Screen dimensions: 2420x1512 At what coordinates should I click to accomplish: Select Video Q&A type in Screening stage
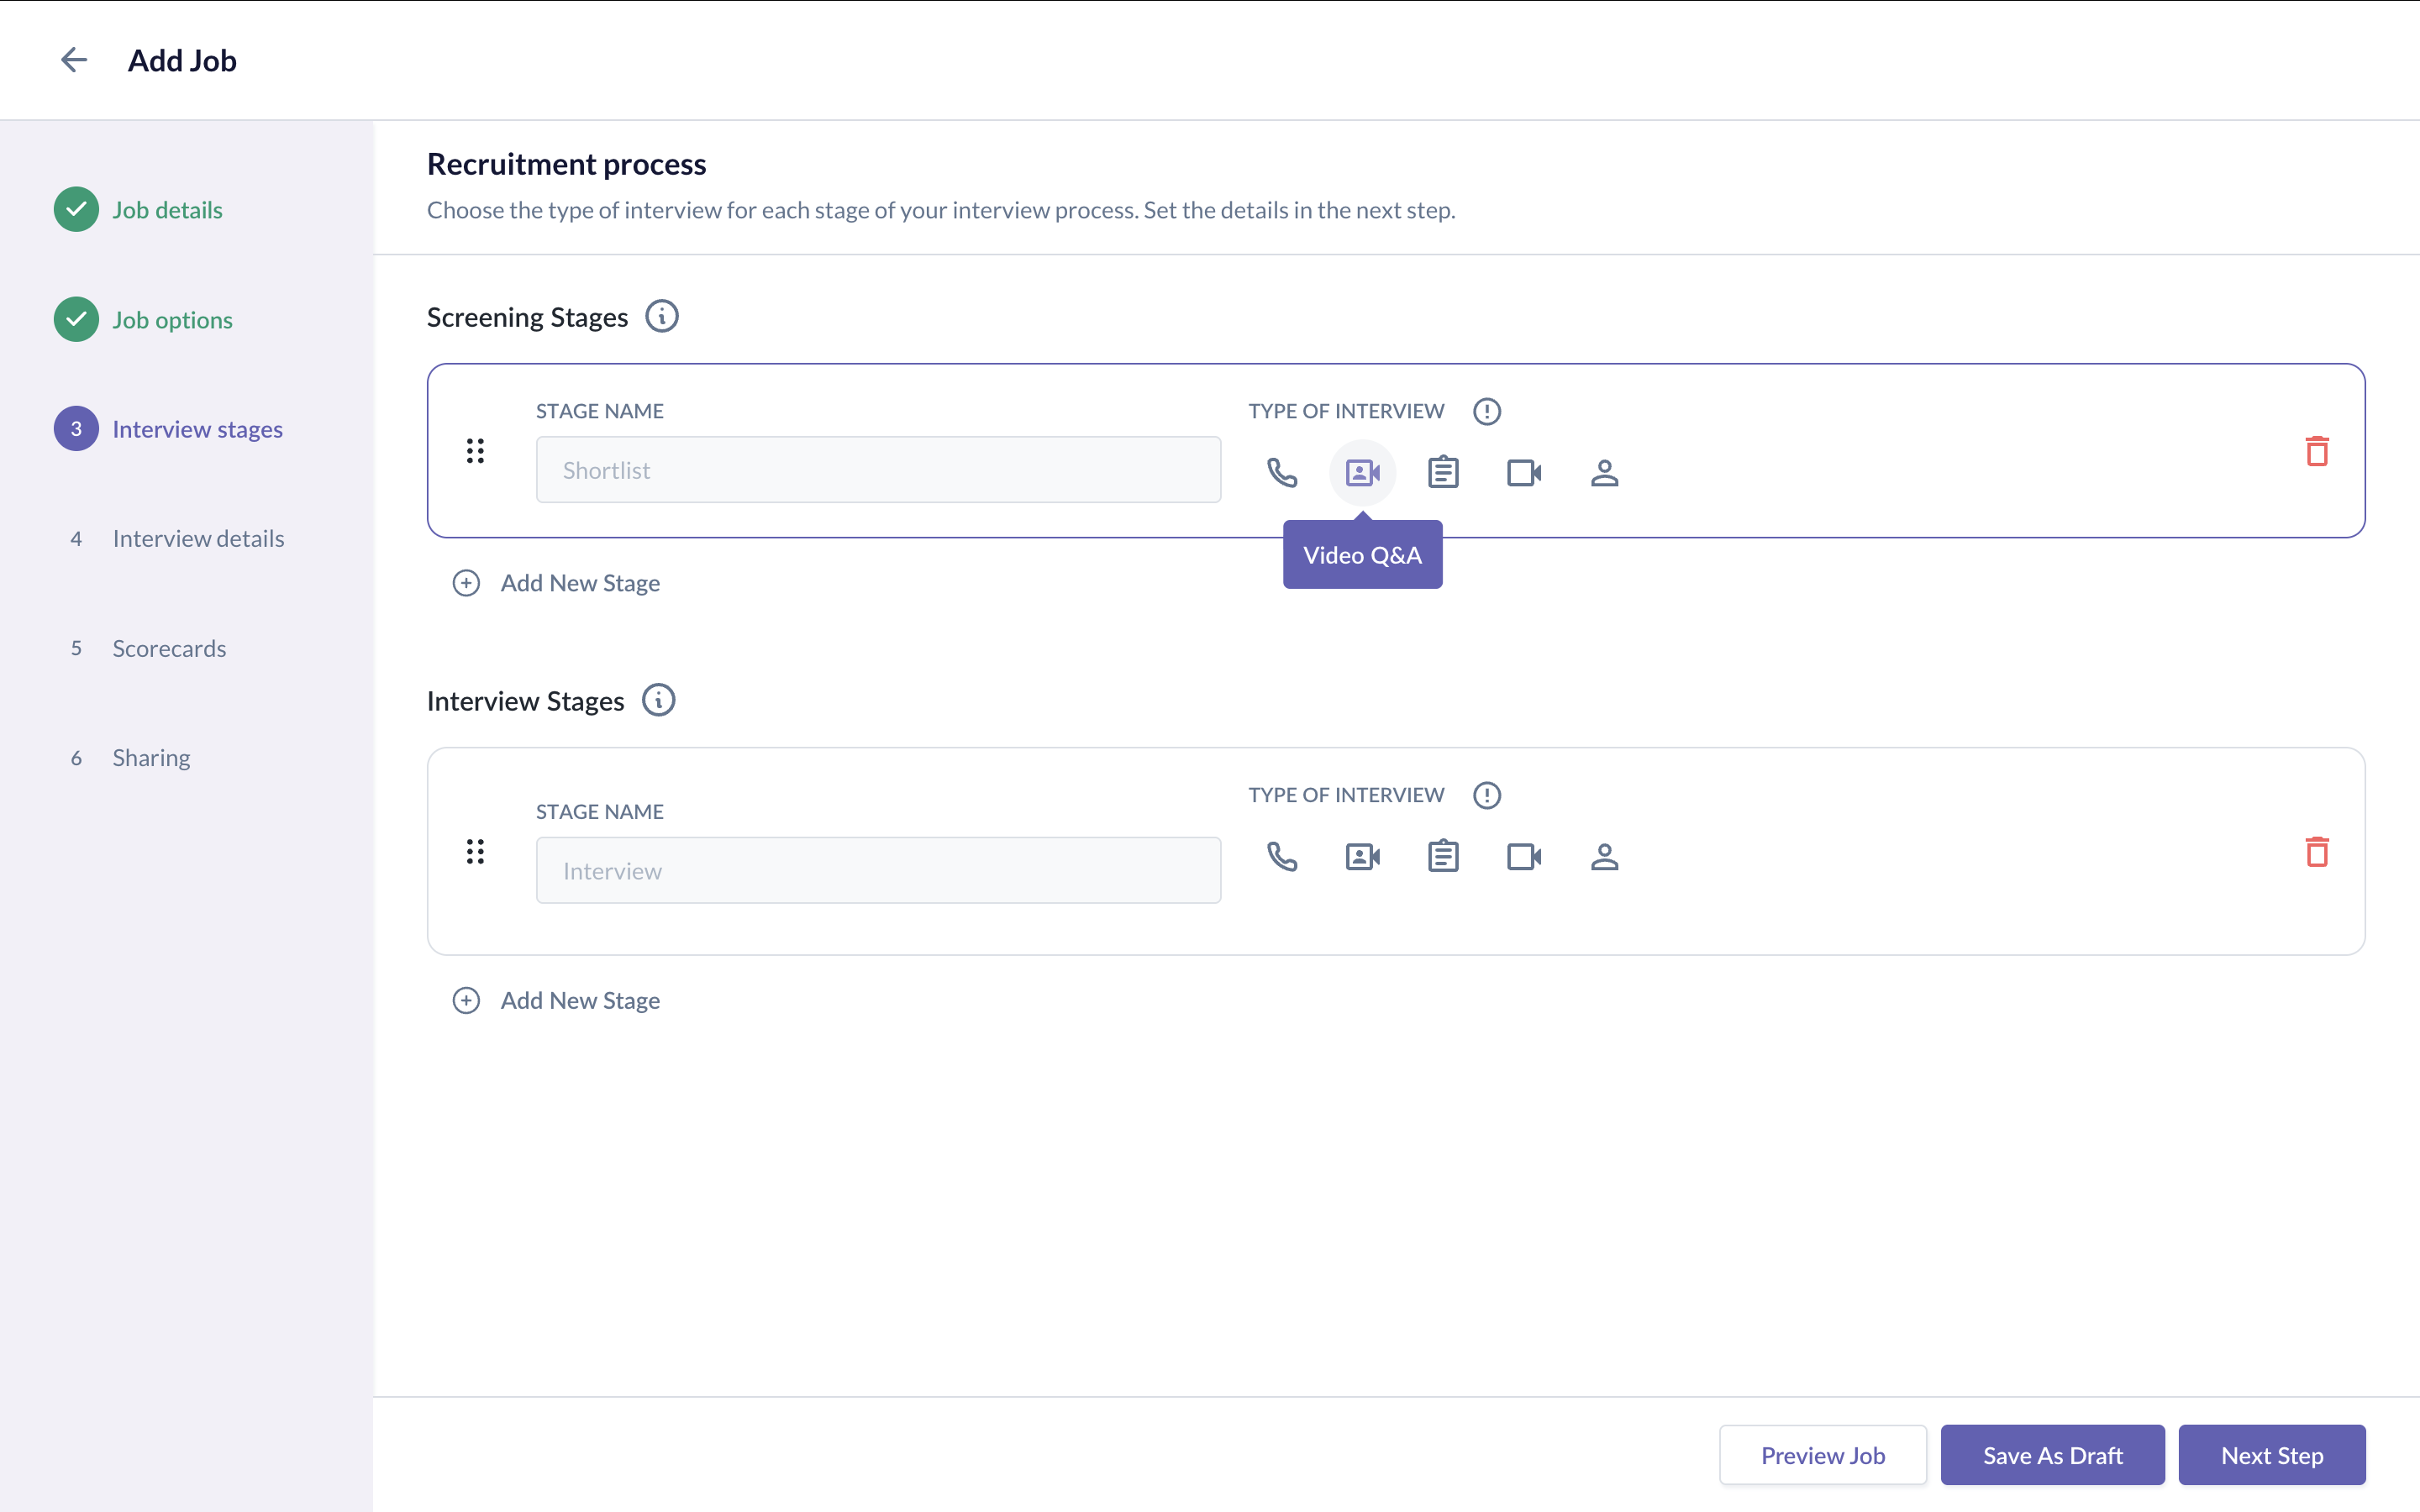click(1362, 472)
